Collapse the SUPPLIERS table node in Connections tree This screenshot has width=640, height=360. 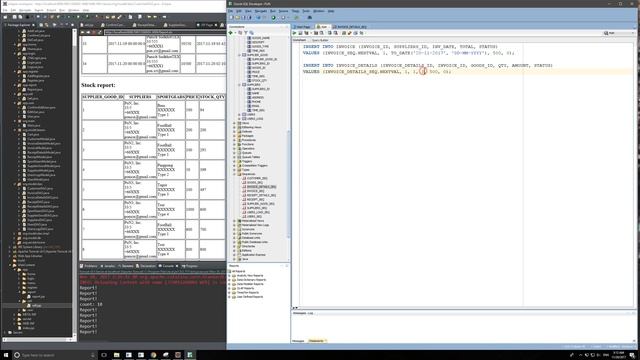[x=240, y=84]
